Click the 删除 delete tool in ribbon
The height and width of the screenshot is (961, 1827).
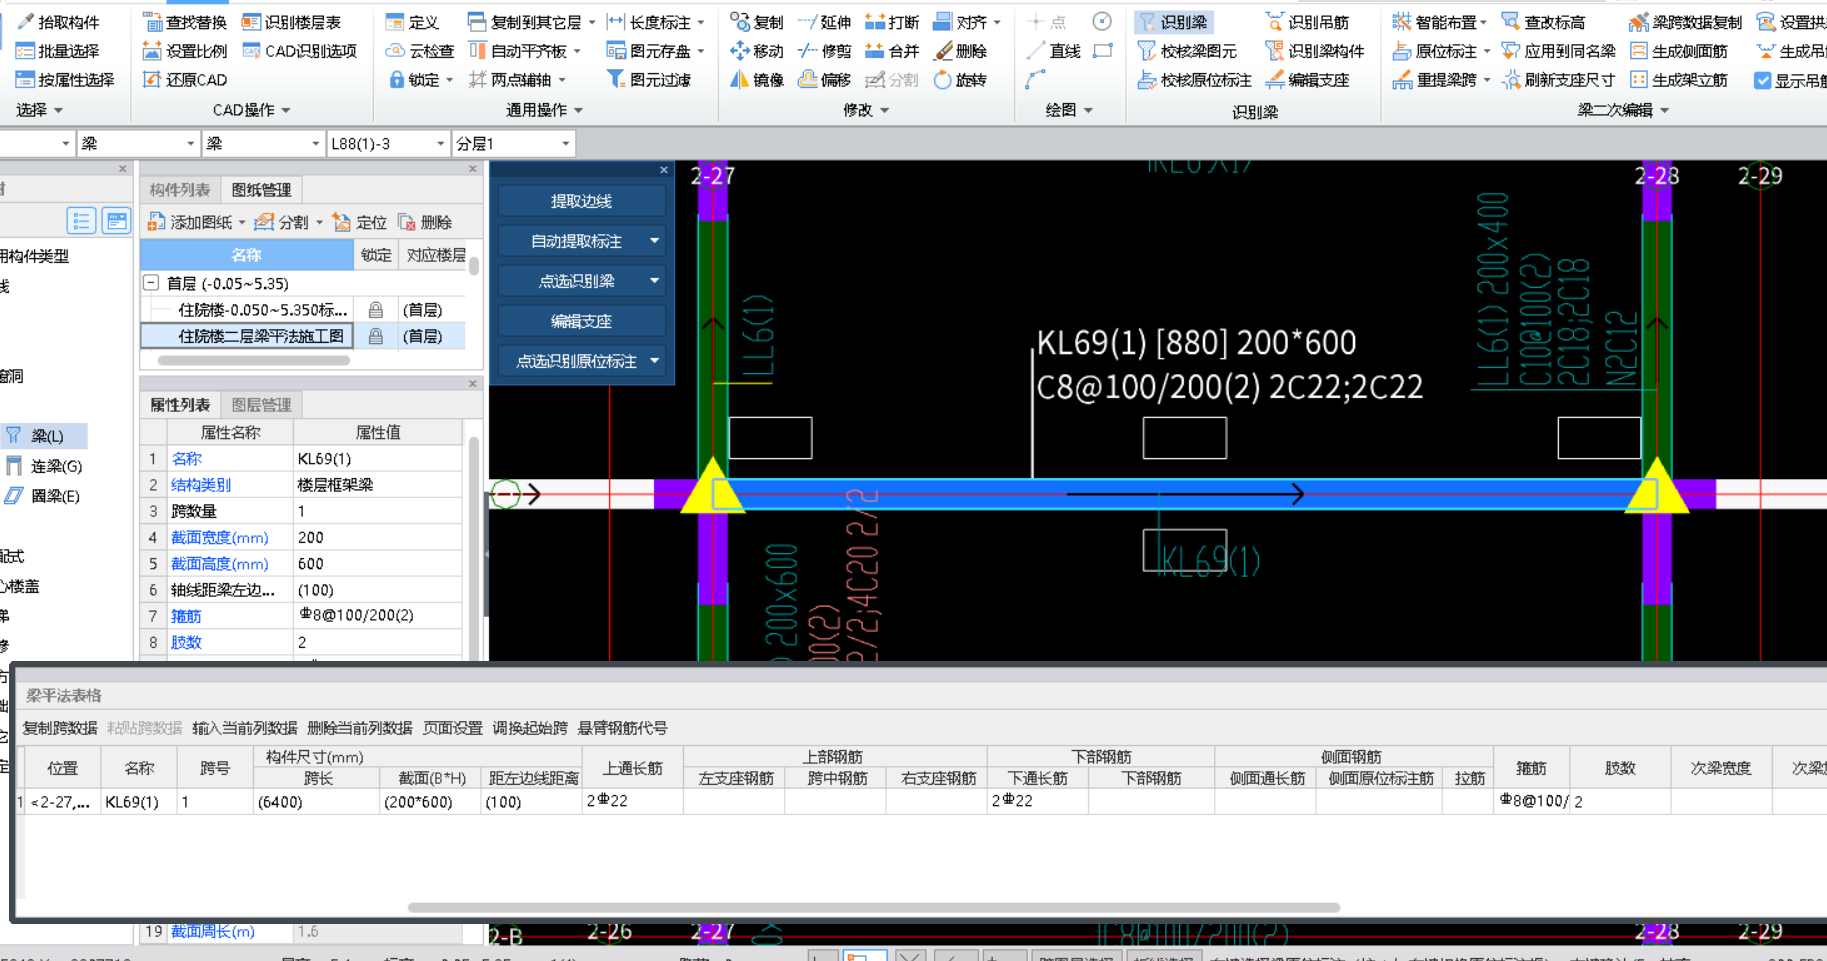[x=960, y=51]
